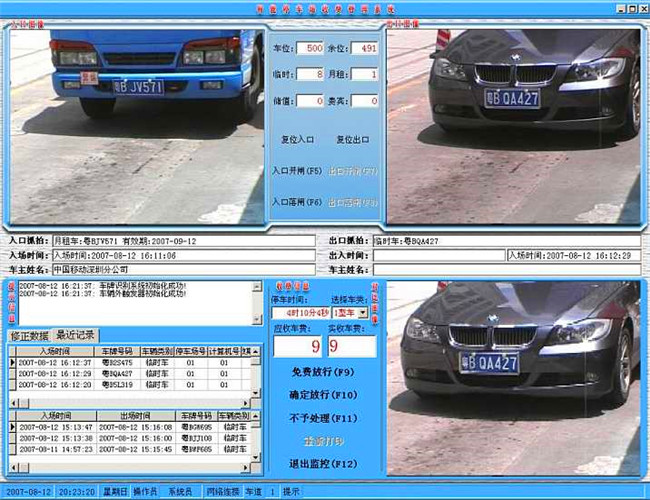Viewport: 650px width, 500px height.
Task: Click status bar date 2007-08-12
Action: pyautogui.click(x=28, y=492)
